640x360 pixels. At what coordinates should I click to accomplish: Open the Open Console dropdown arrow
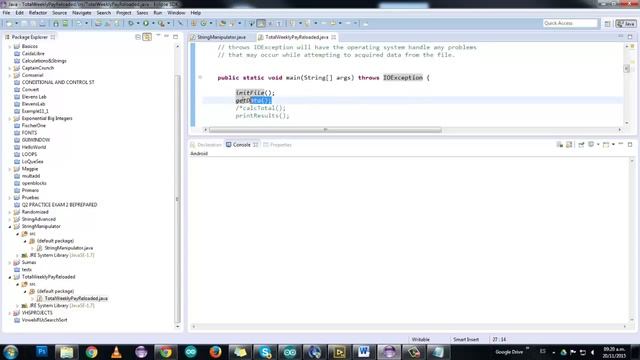(x=613, y=144)
